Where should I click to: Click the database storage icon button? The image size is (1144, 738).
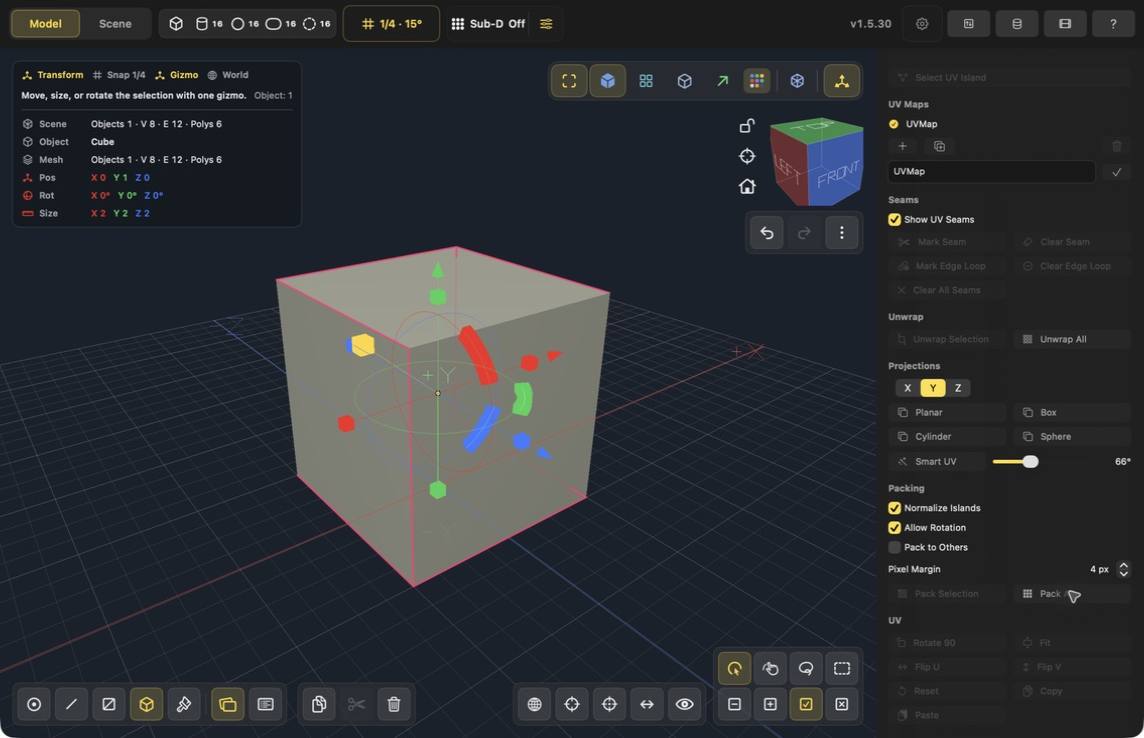pos(1016,23)
